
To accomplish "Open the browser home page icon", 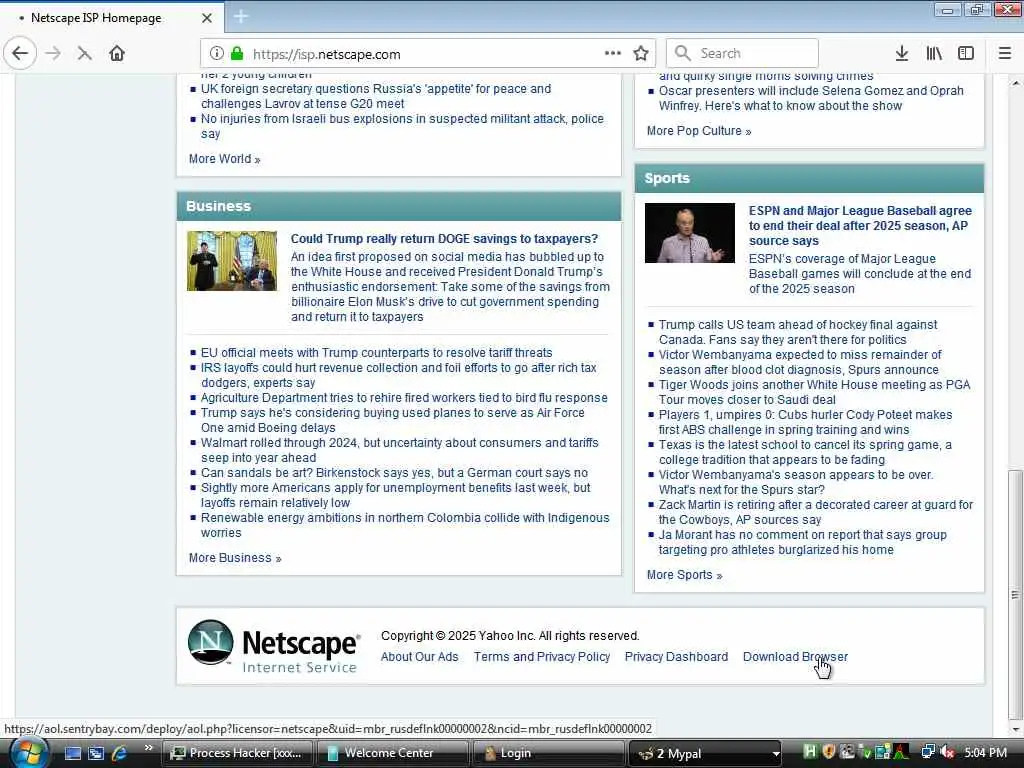I will pyautogui.click(x=117, y=54).
